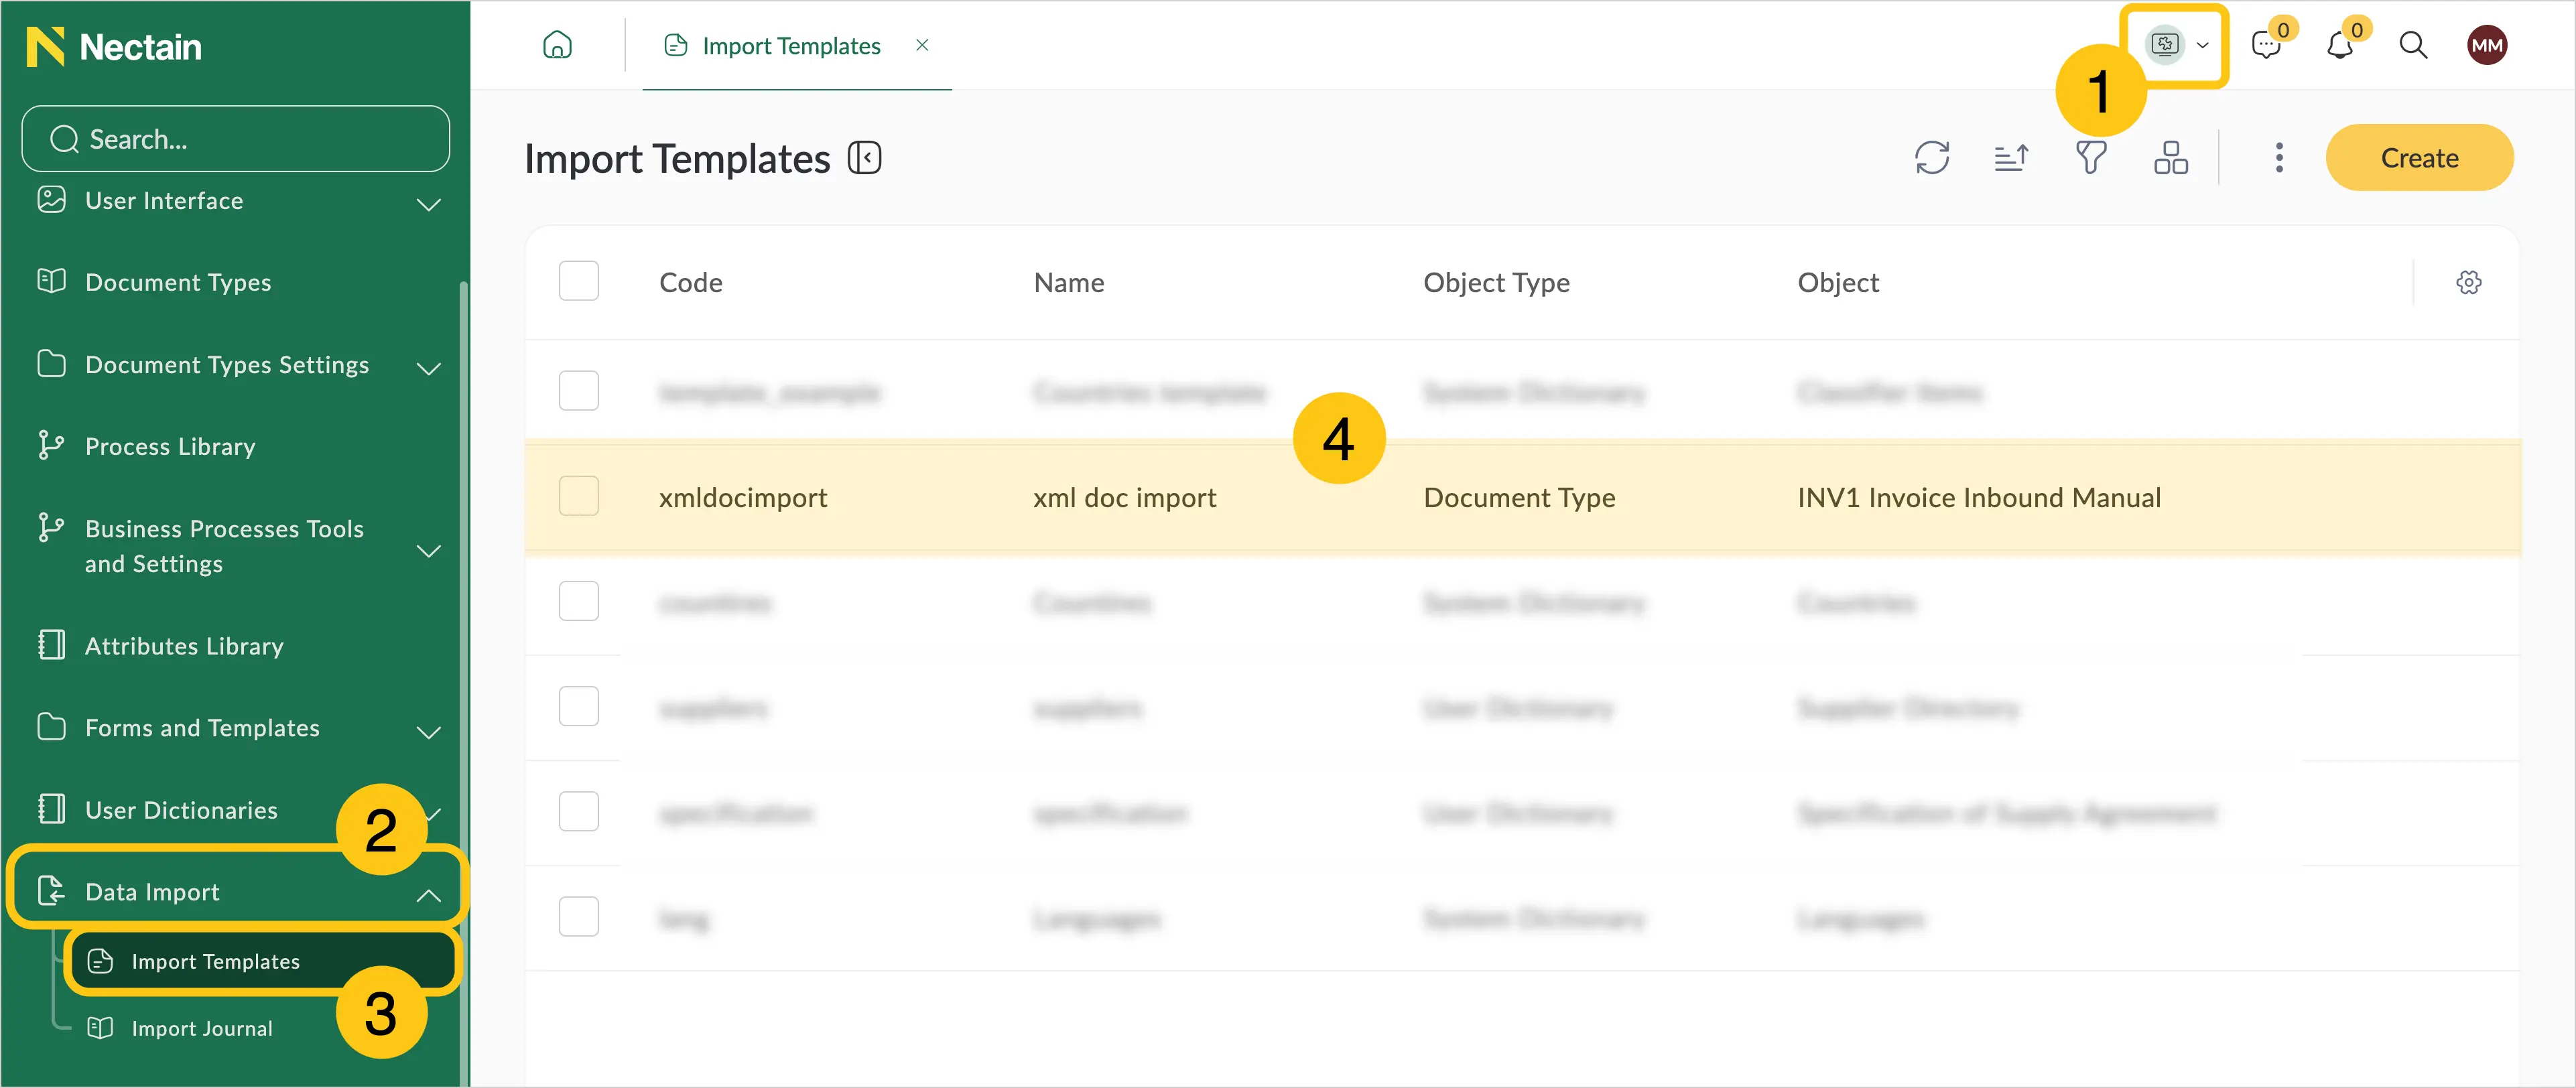2576x1088 pixels.
Task: Open the chat messages icon
Action: pos(2265,45)
